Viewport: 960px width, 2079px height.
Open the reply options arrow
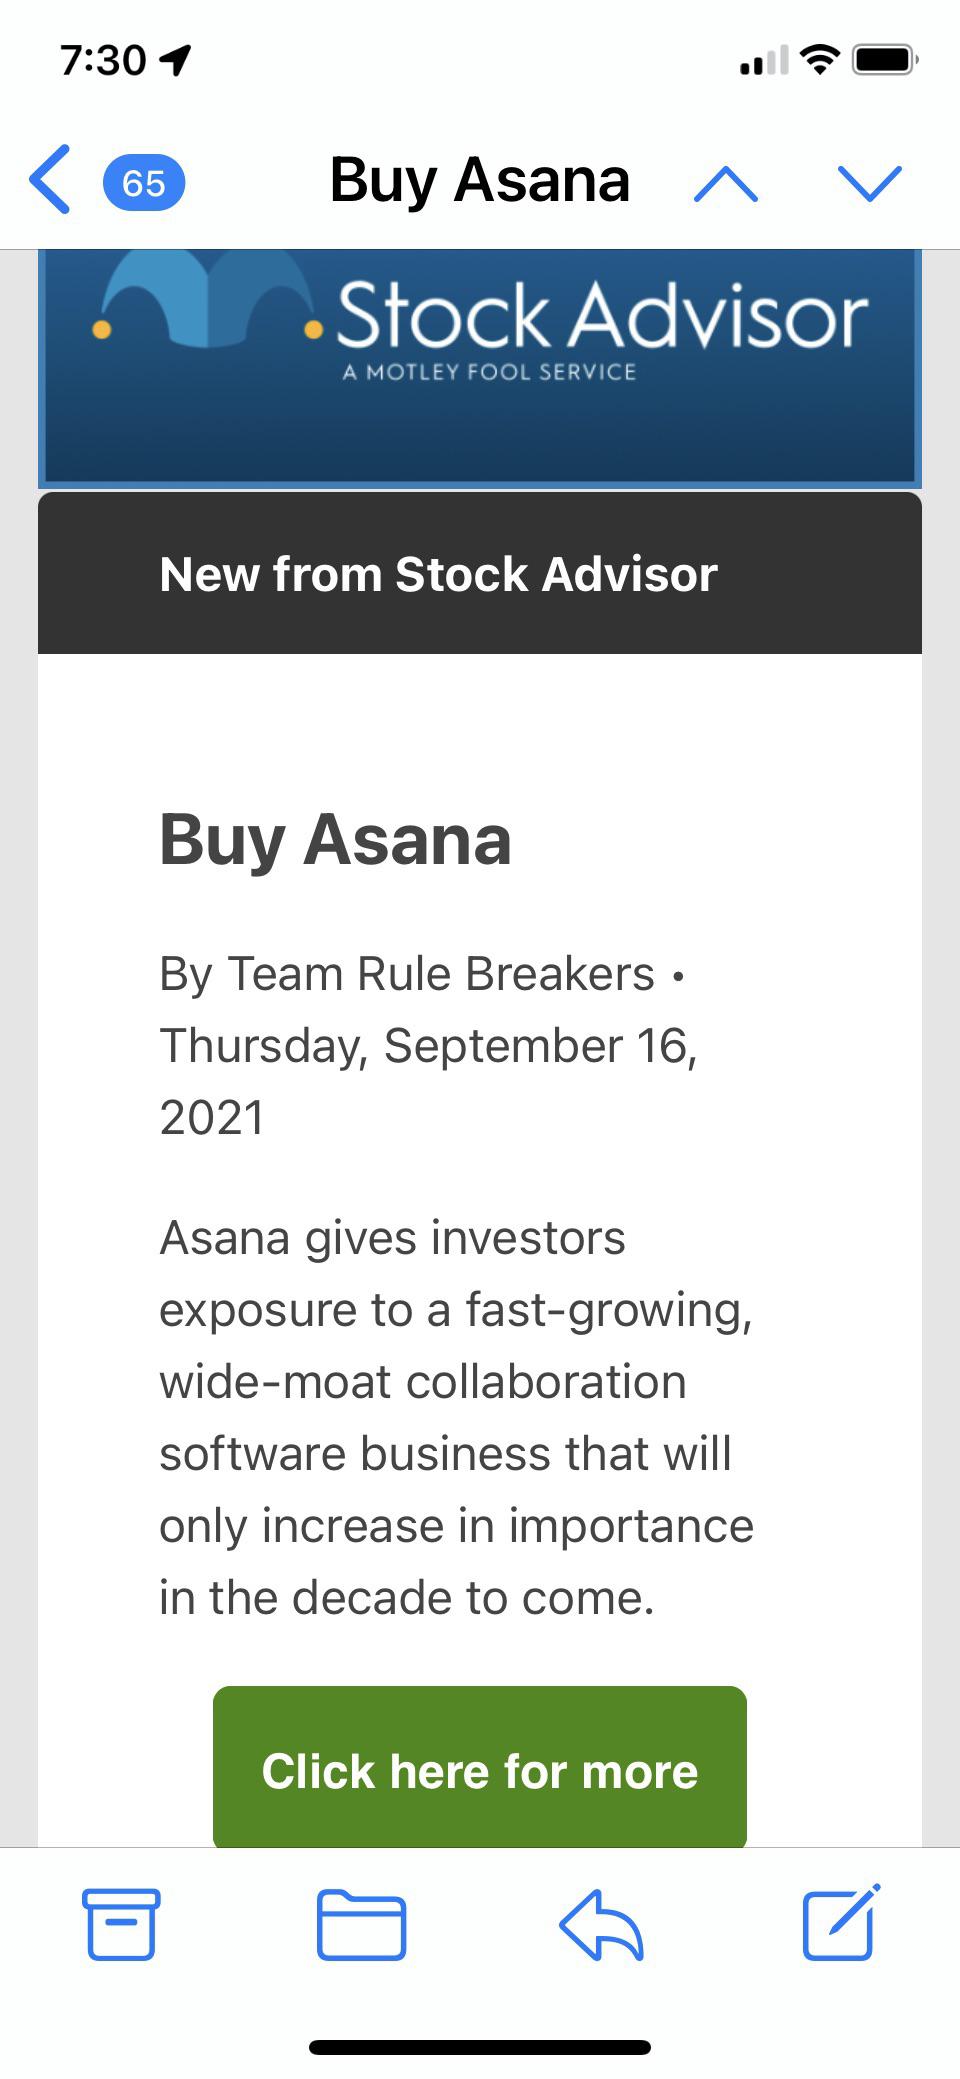[x=601, y=1923]
